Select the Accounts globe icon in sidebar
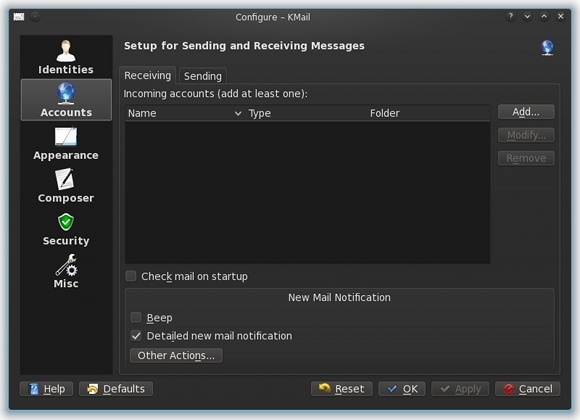 tap(66, 93)
